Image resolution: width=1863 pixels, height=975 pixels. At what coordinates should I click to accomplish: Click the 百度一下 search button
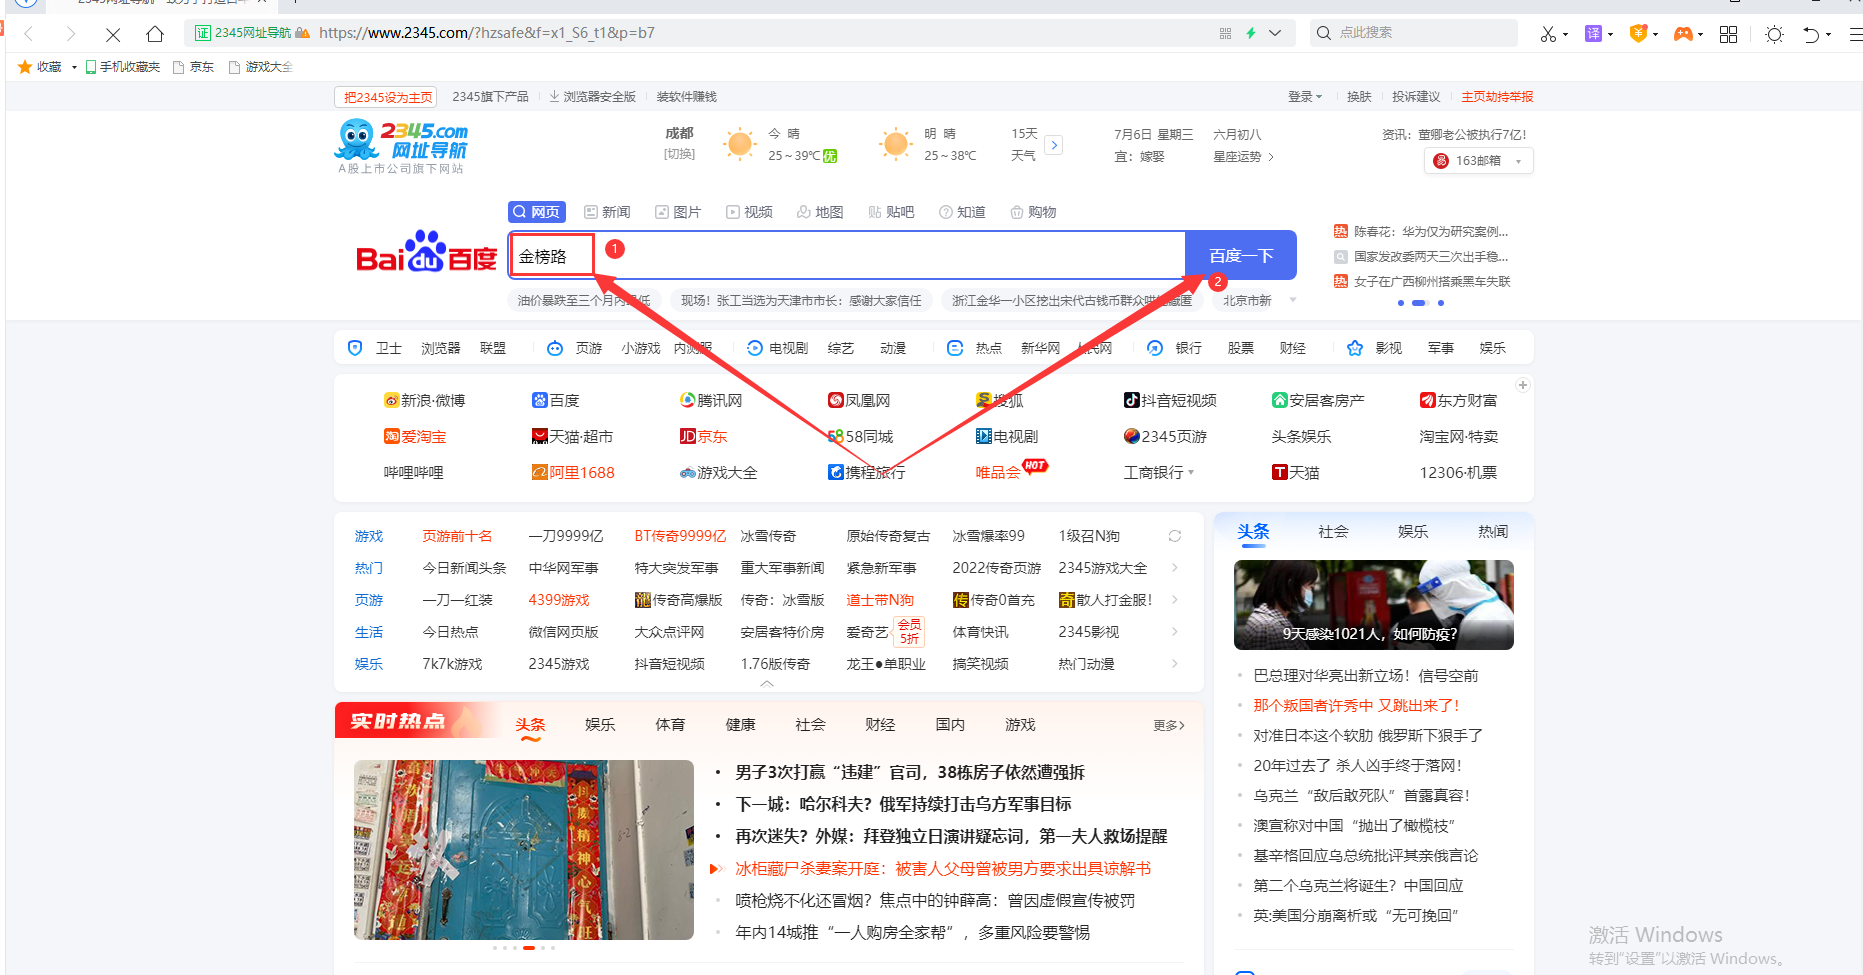[1241, 256]
